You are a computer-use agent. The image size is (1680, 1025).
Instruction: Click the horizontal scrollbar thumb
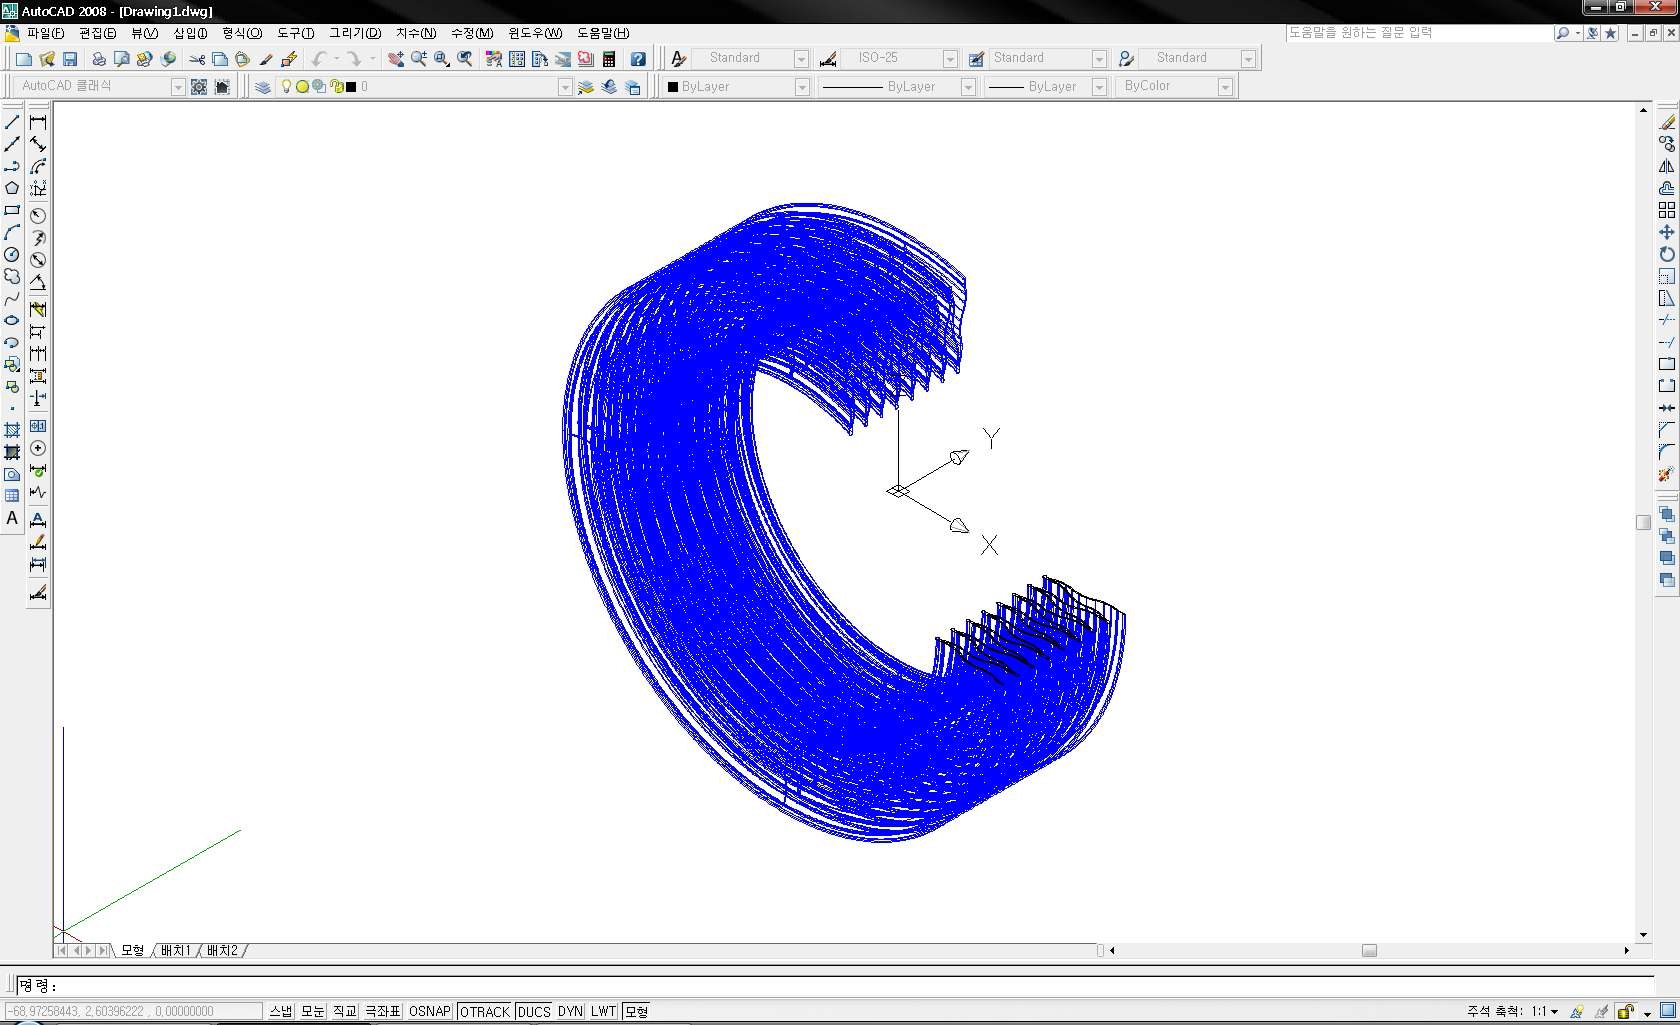[1369, 950]
